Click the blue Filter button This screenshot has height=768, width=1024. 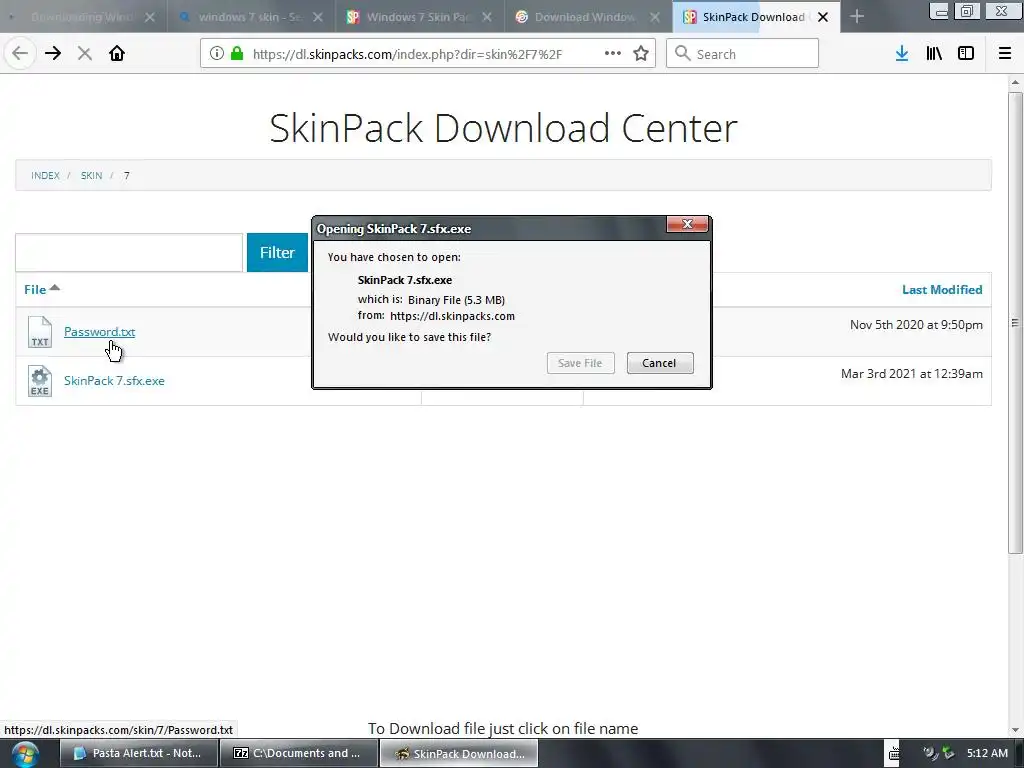[x=278, y=253]
